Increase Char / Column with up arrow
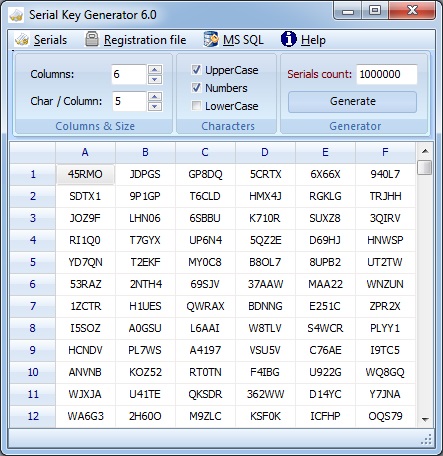 coord(155,96)
